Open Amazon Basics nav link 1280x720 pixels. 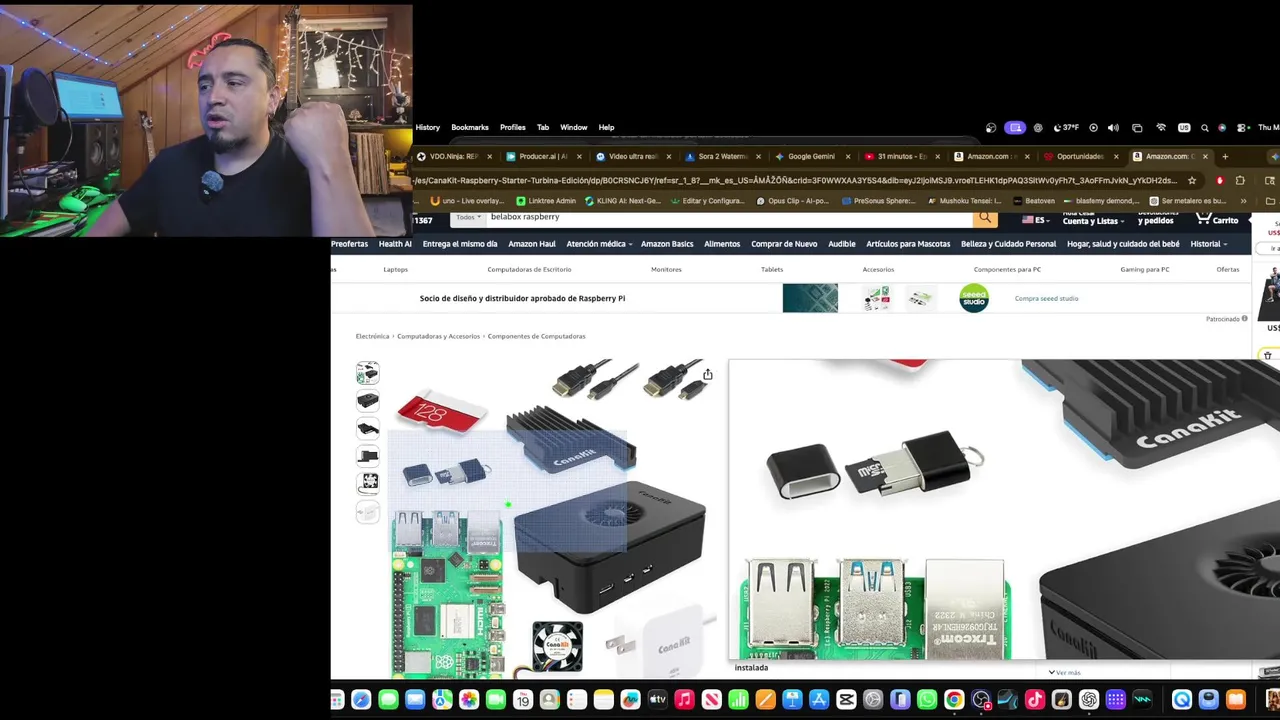(x=667, y=244)
